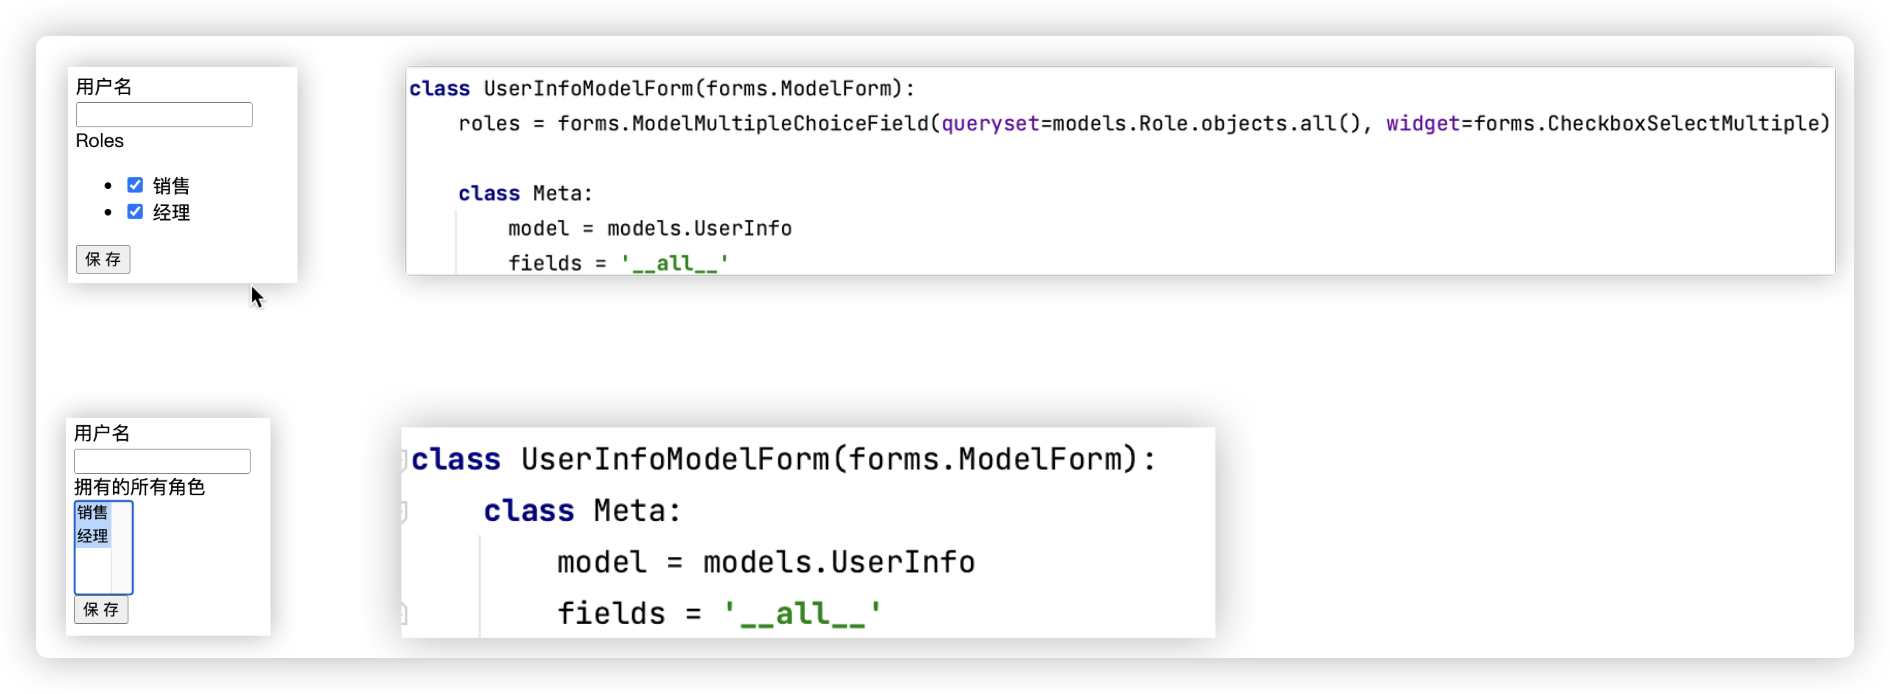Click the 保存 button under the Roles checkboxes
This screenshot has height=694, width=1890.
click(103, 259)
